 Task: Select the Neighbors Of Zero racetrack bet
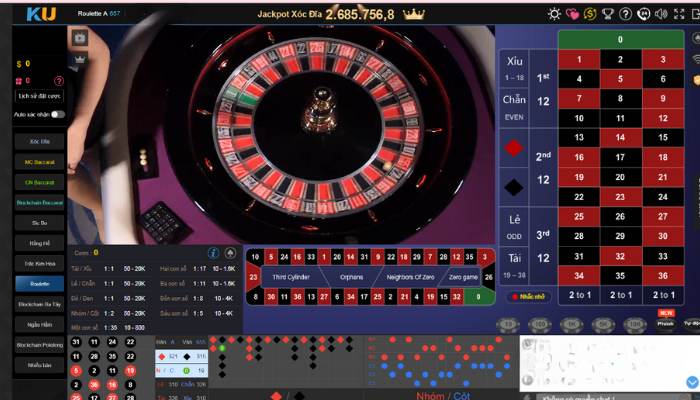coord(410,277)
